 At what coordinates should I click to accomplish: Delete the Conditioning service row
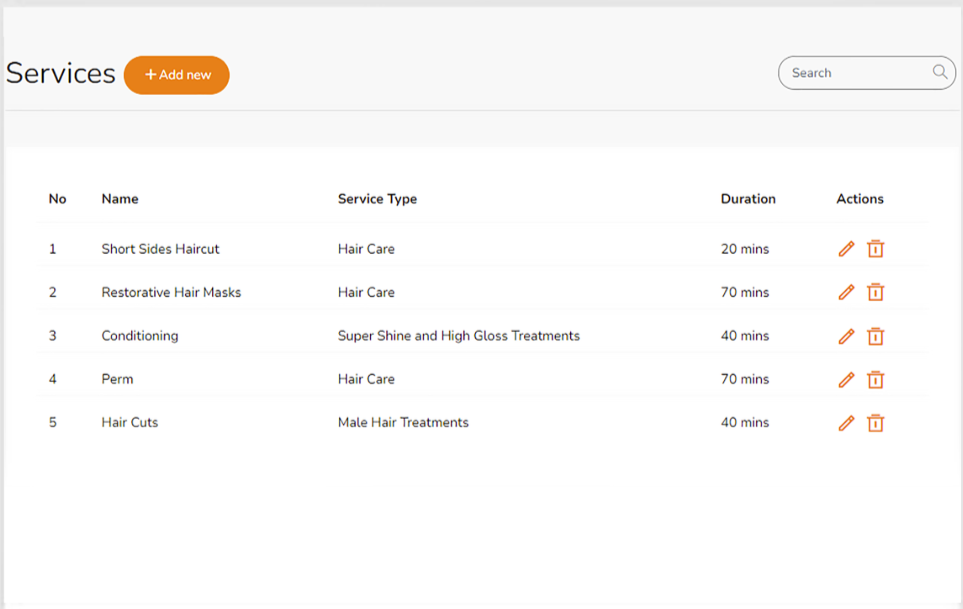tap(875, 336)
